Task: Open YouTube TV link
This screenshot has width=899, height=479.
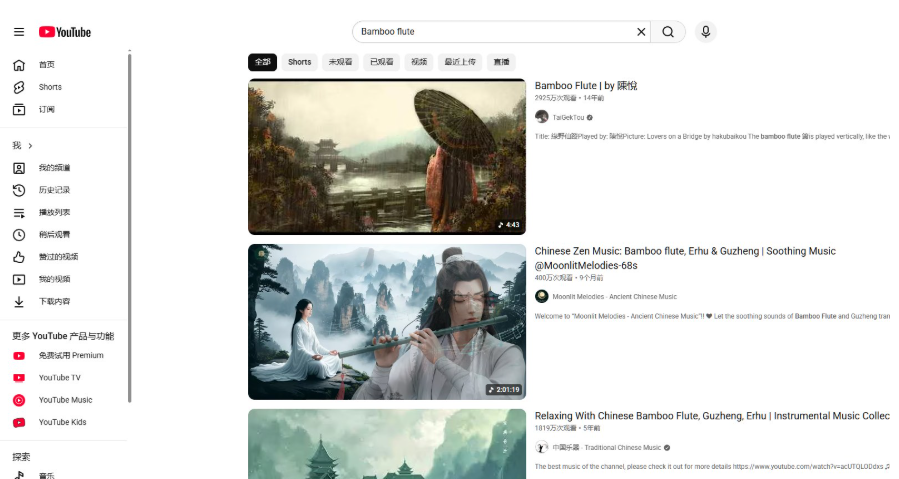Action: (x=63, y=378)
